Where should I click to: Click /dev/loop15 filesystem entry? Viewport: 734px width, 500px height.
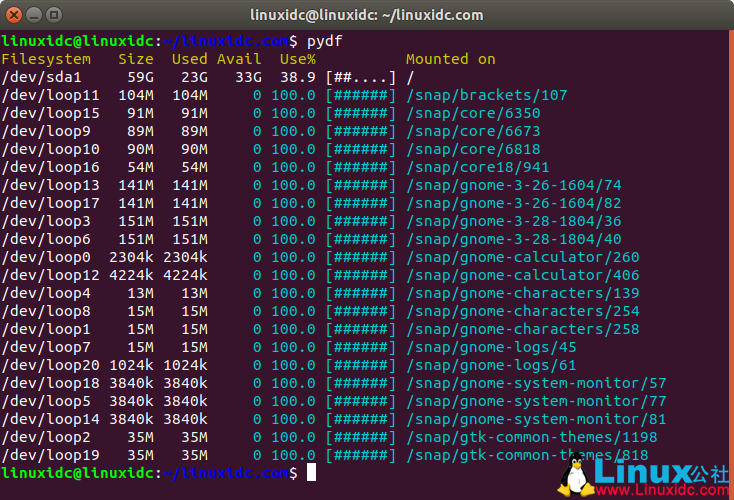pyautogui.click(x=51, y=113)
